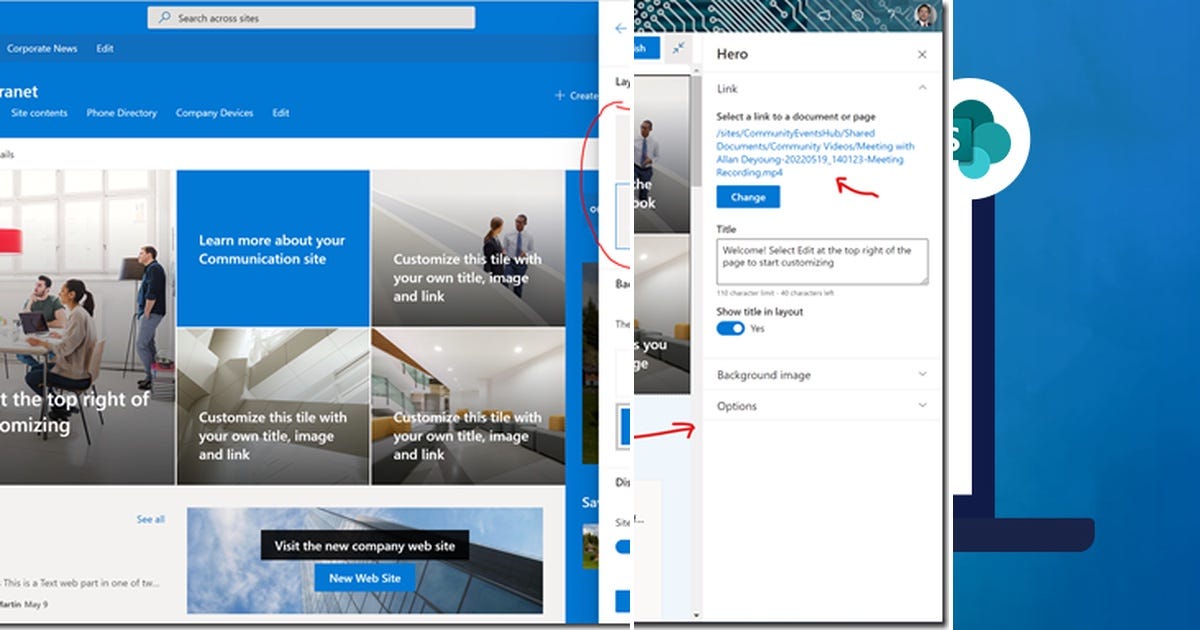
Task: Open the Help question mark icon
Action: pos(892,14)
